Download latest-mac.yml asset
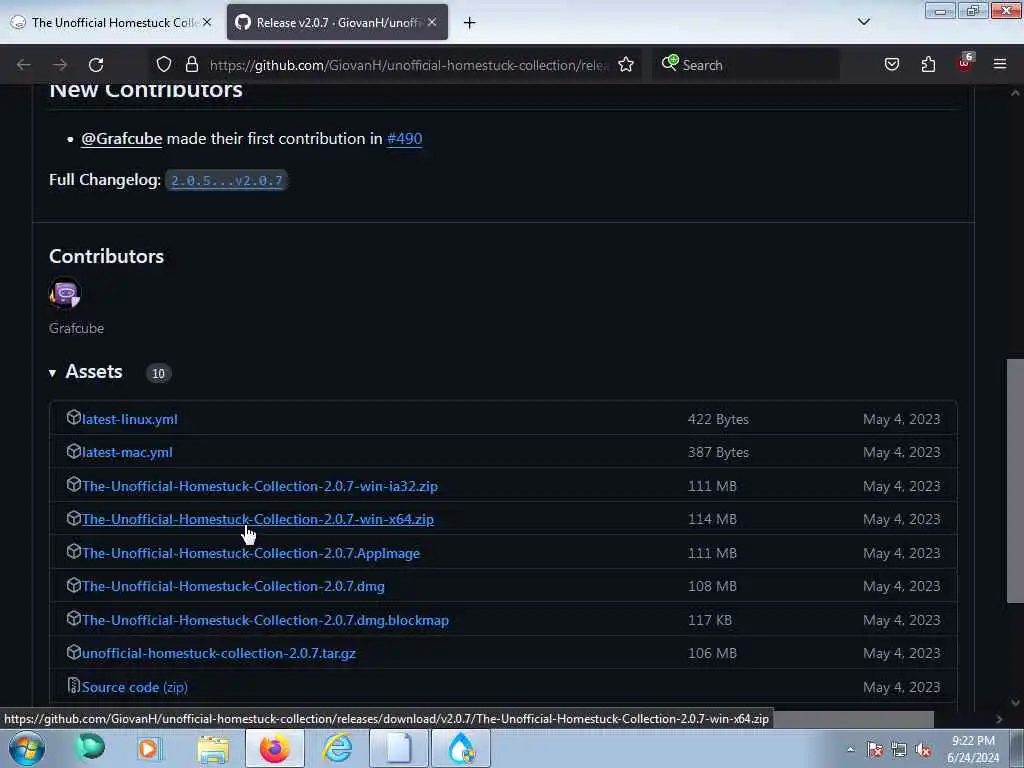 [x=127, y=452]
